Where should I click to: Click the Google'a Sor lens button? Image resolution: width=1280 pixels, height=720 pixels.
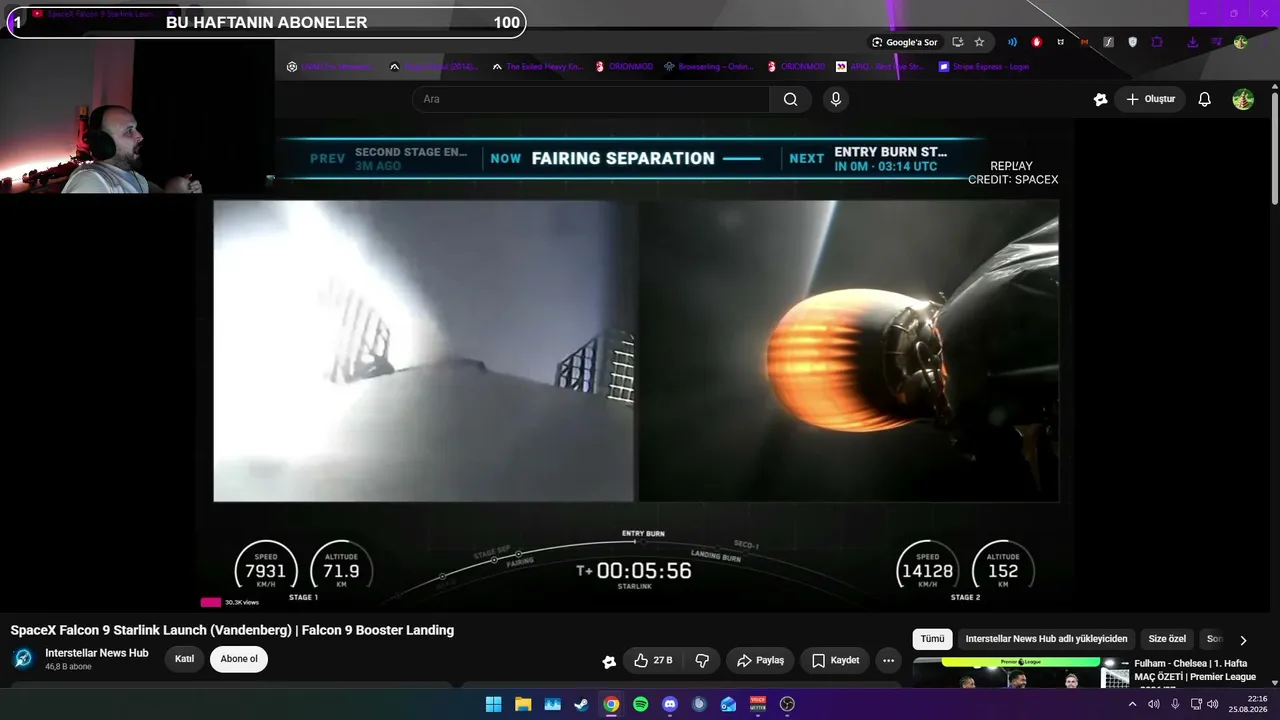tap(904, 42)
